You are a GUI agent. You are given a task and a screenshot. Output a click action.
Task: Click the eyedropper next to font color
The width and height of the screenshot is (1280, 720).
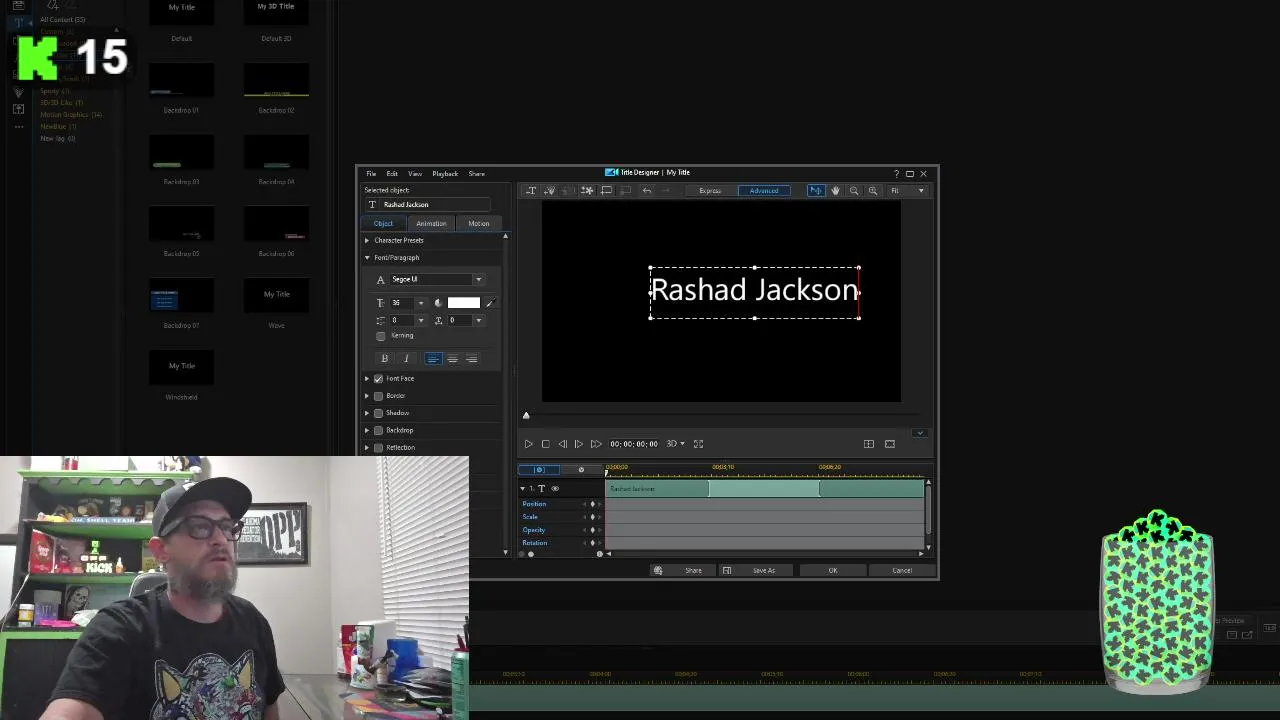pyautogui.click(x=490, y=303)
